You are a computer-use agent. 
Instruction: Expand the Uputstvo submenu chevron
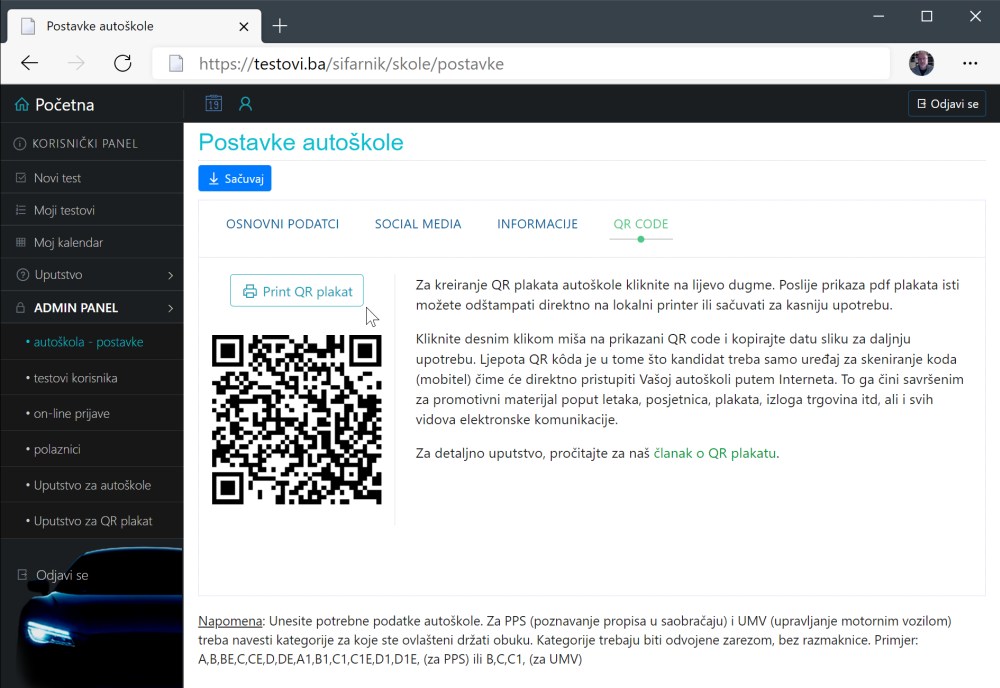(x=170, y=275)
